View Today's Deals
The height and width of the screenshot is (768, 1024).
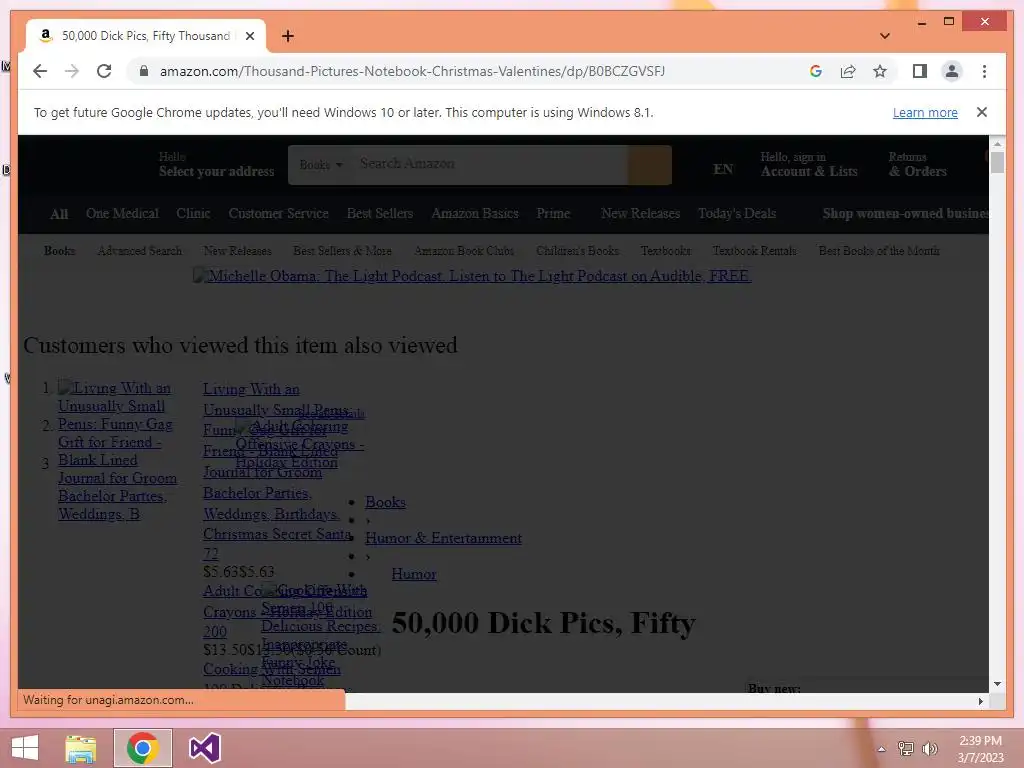pos(737,214)
